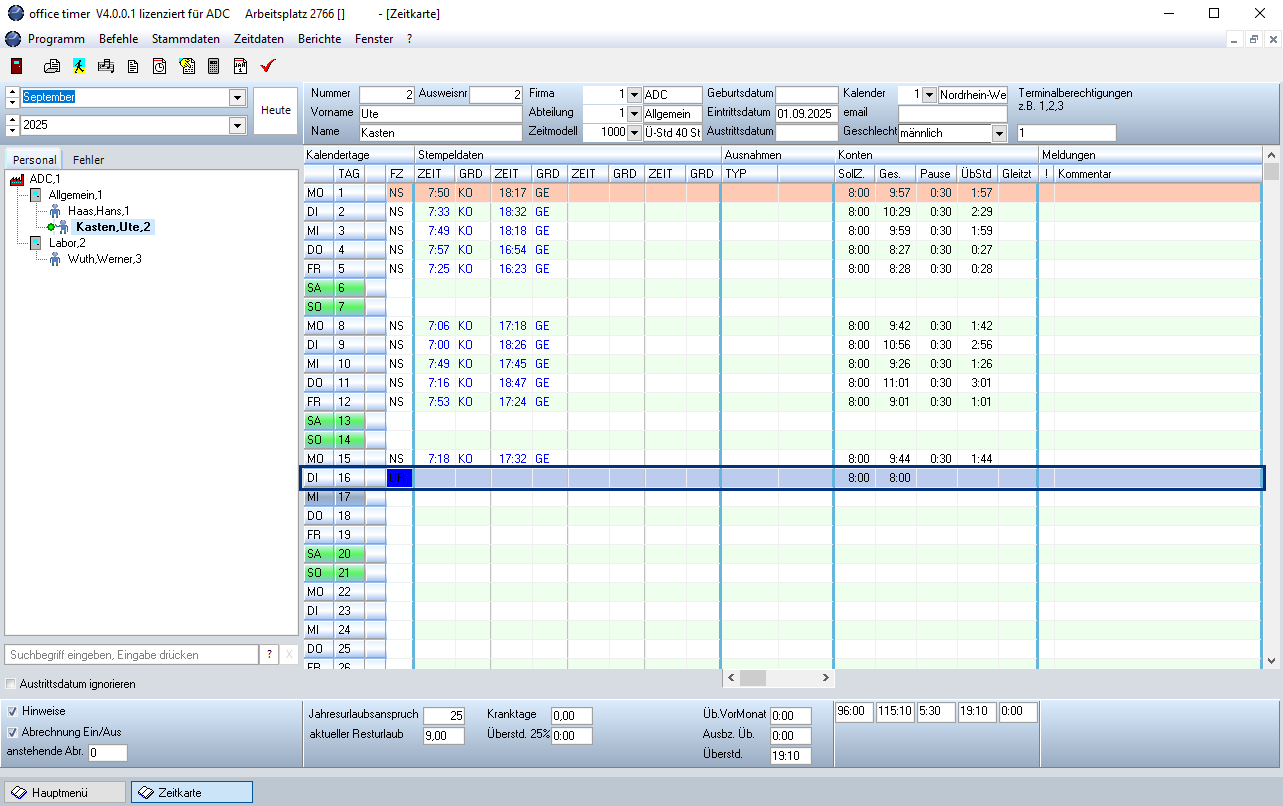Image resolution: width=1283 pixels, height=806 pixels.
Task: Click the horizontal scrollbar right arrow
Action: [x=824, y=677]
